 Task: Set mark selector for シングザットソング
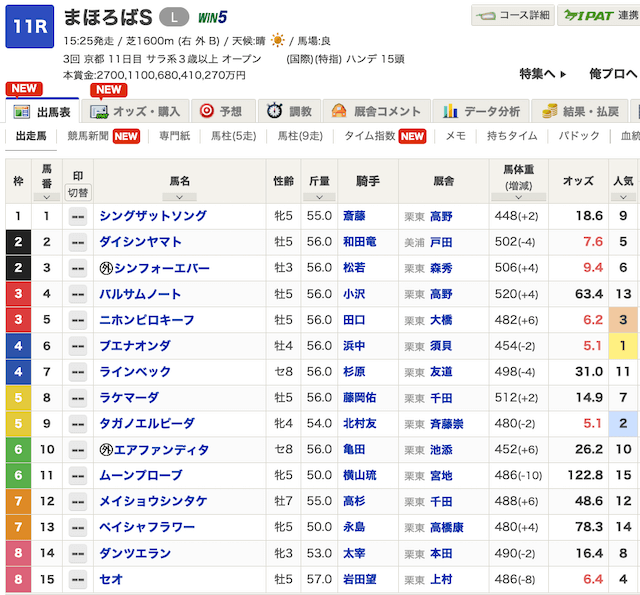click(77, 216)
